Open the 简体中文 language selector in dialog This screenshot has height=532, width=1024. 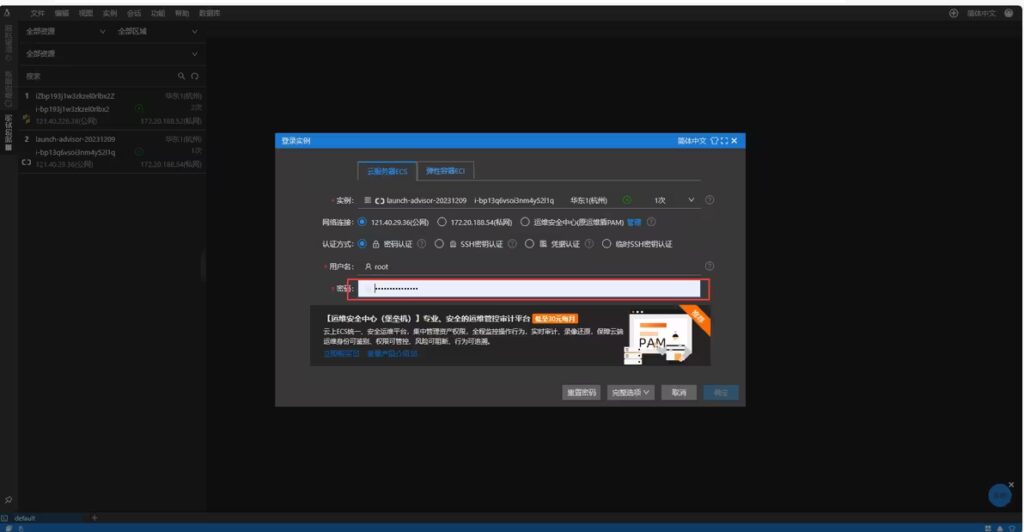tap(692, 141)
